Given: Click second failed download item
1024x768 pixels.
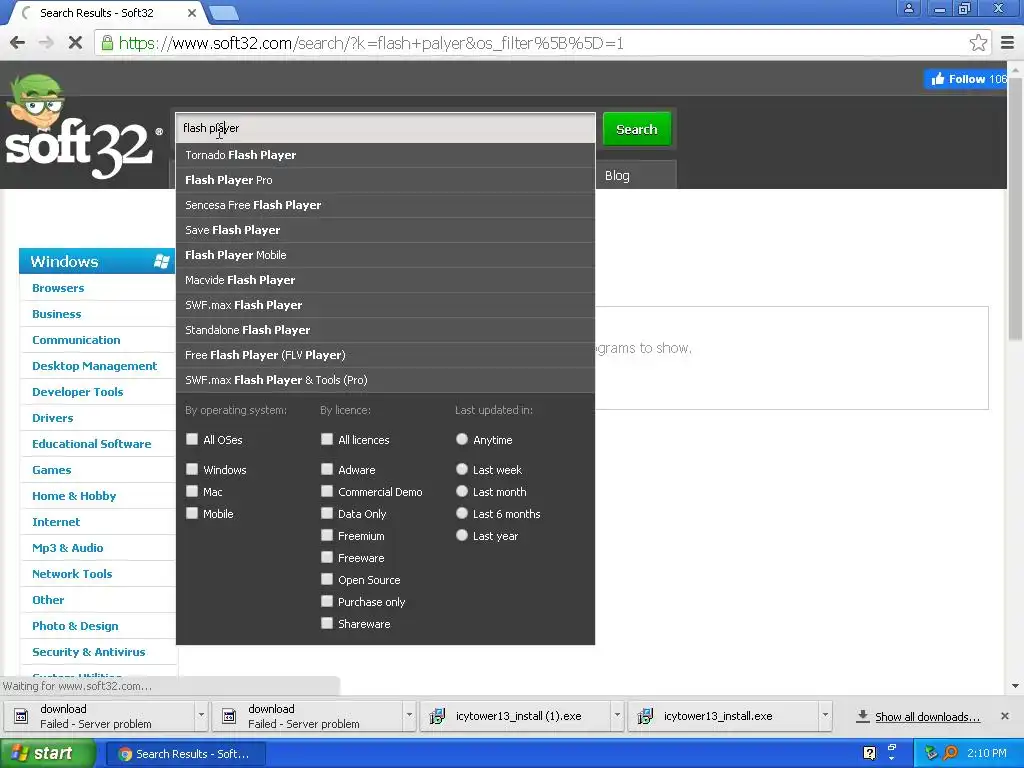Looking at the screenshot, I should (x=307, y=716).
